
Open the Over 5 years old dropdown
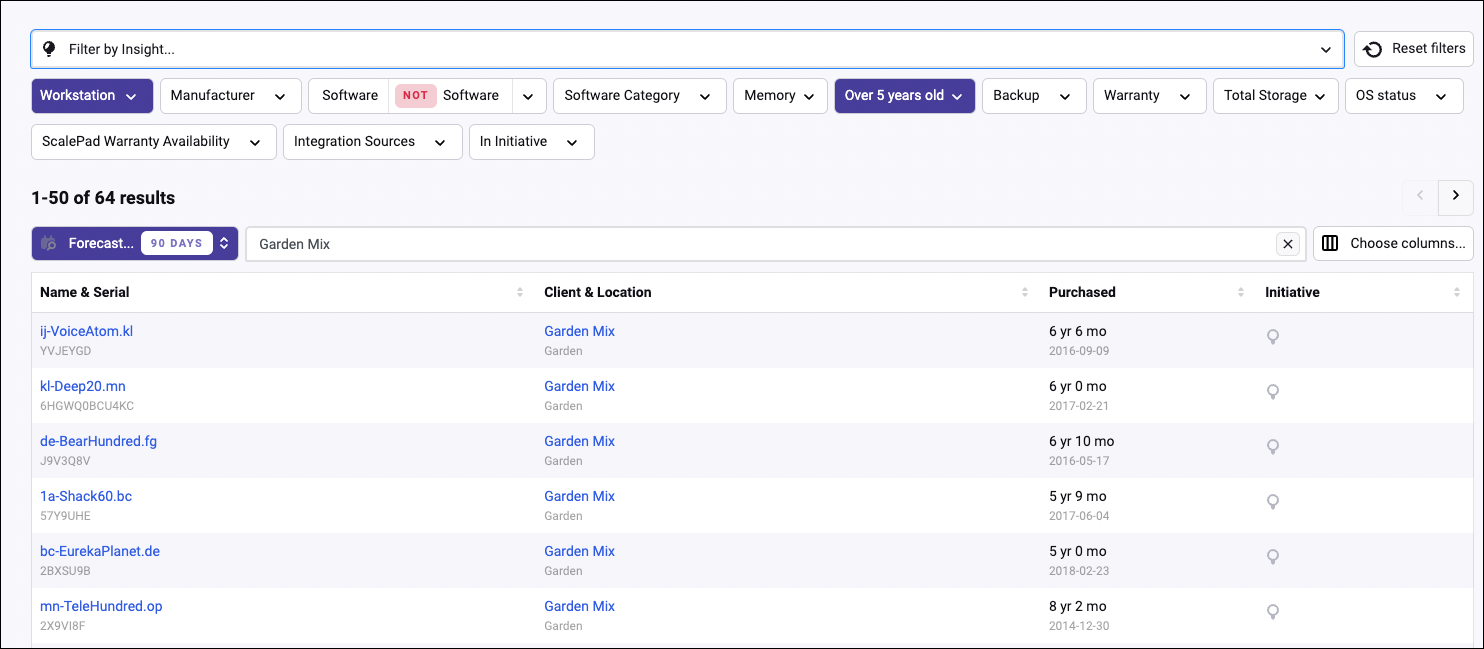coord(905,96)
